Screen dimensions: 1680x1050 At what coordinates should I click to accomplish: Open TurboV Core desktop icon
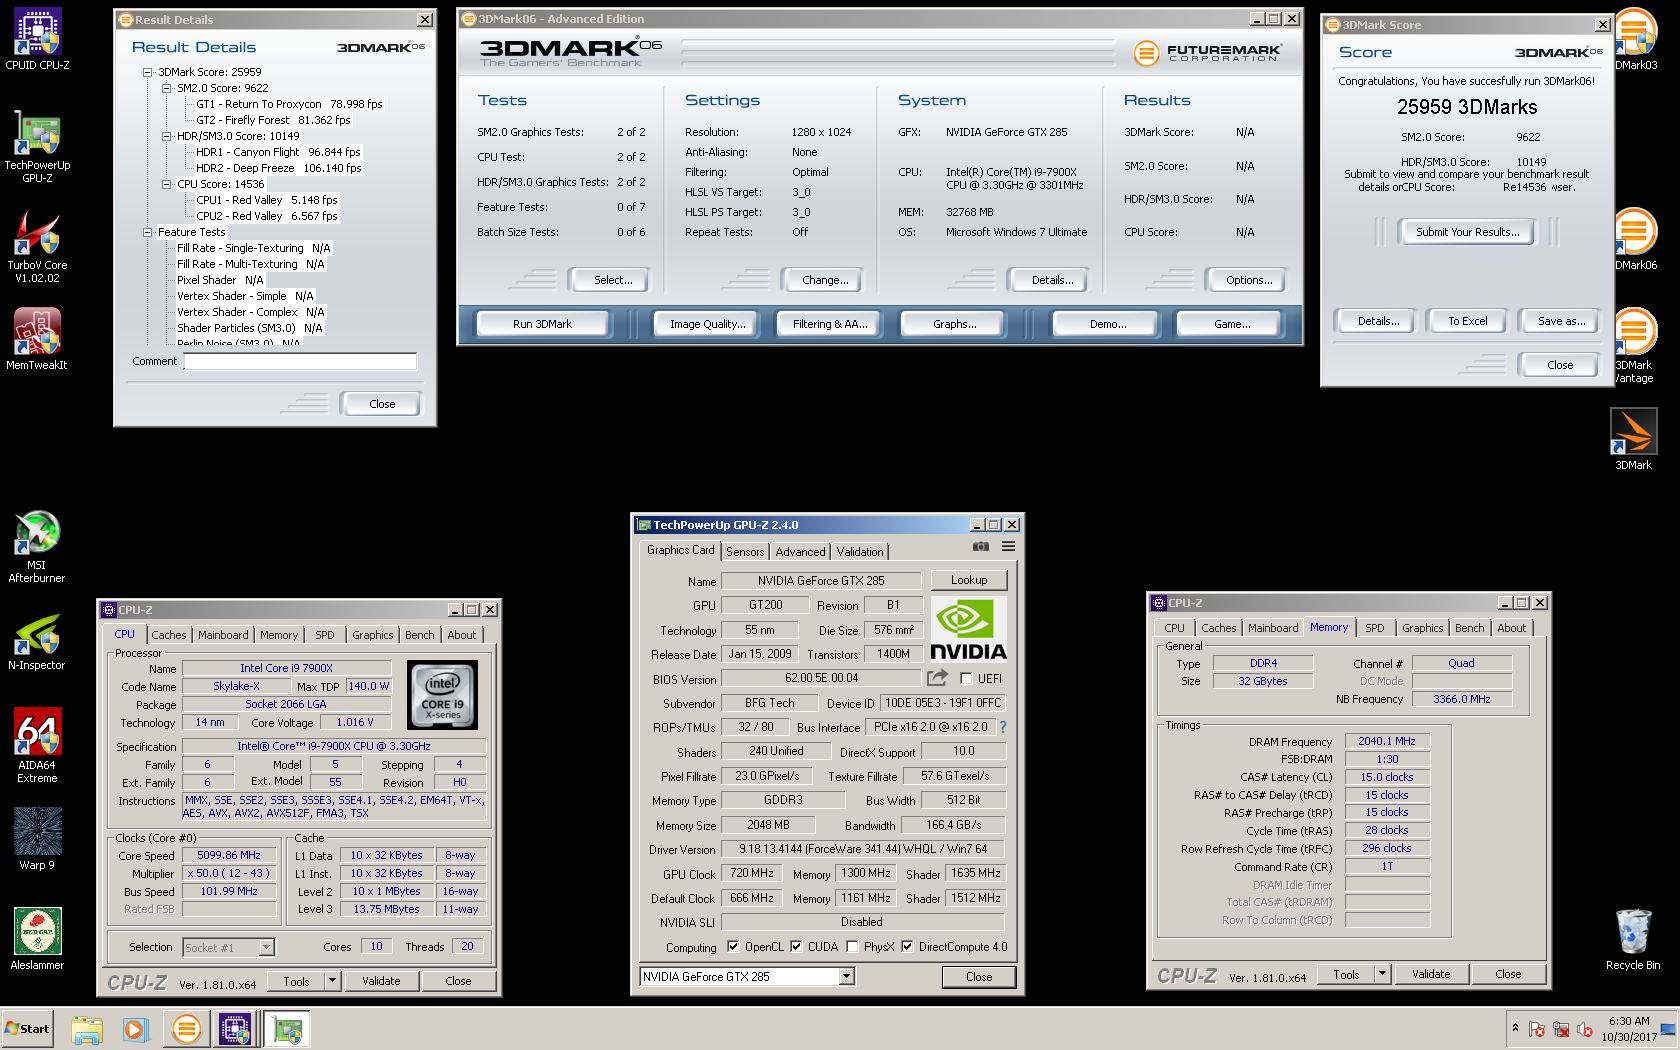point(37,246)
